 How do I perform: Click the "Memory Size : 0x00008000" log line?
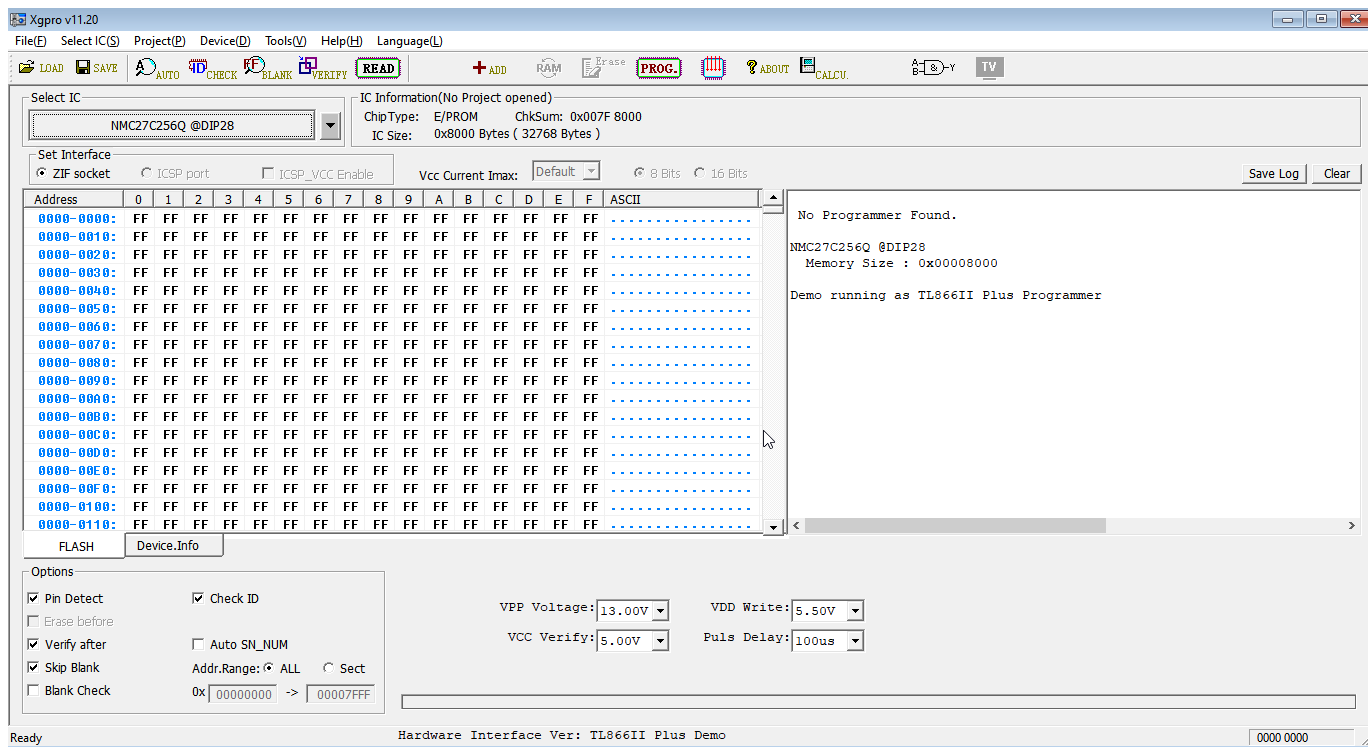coord(901,263)
